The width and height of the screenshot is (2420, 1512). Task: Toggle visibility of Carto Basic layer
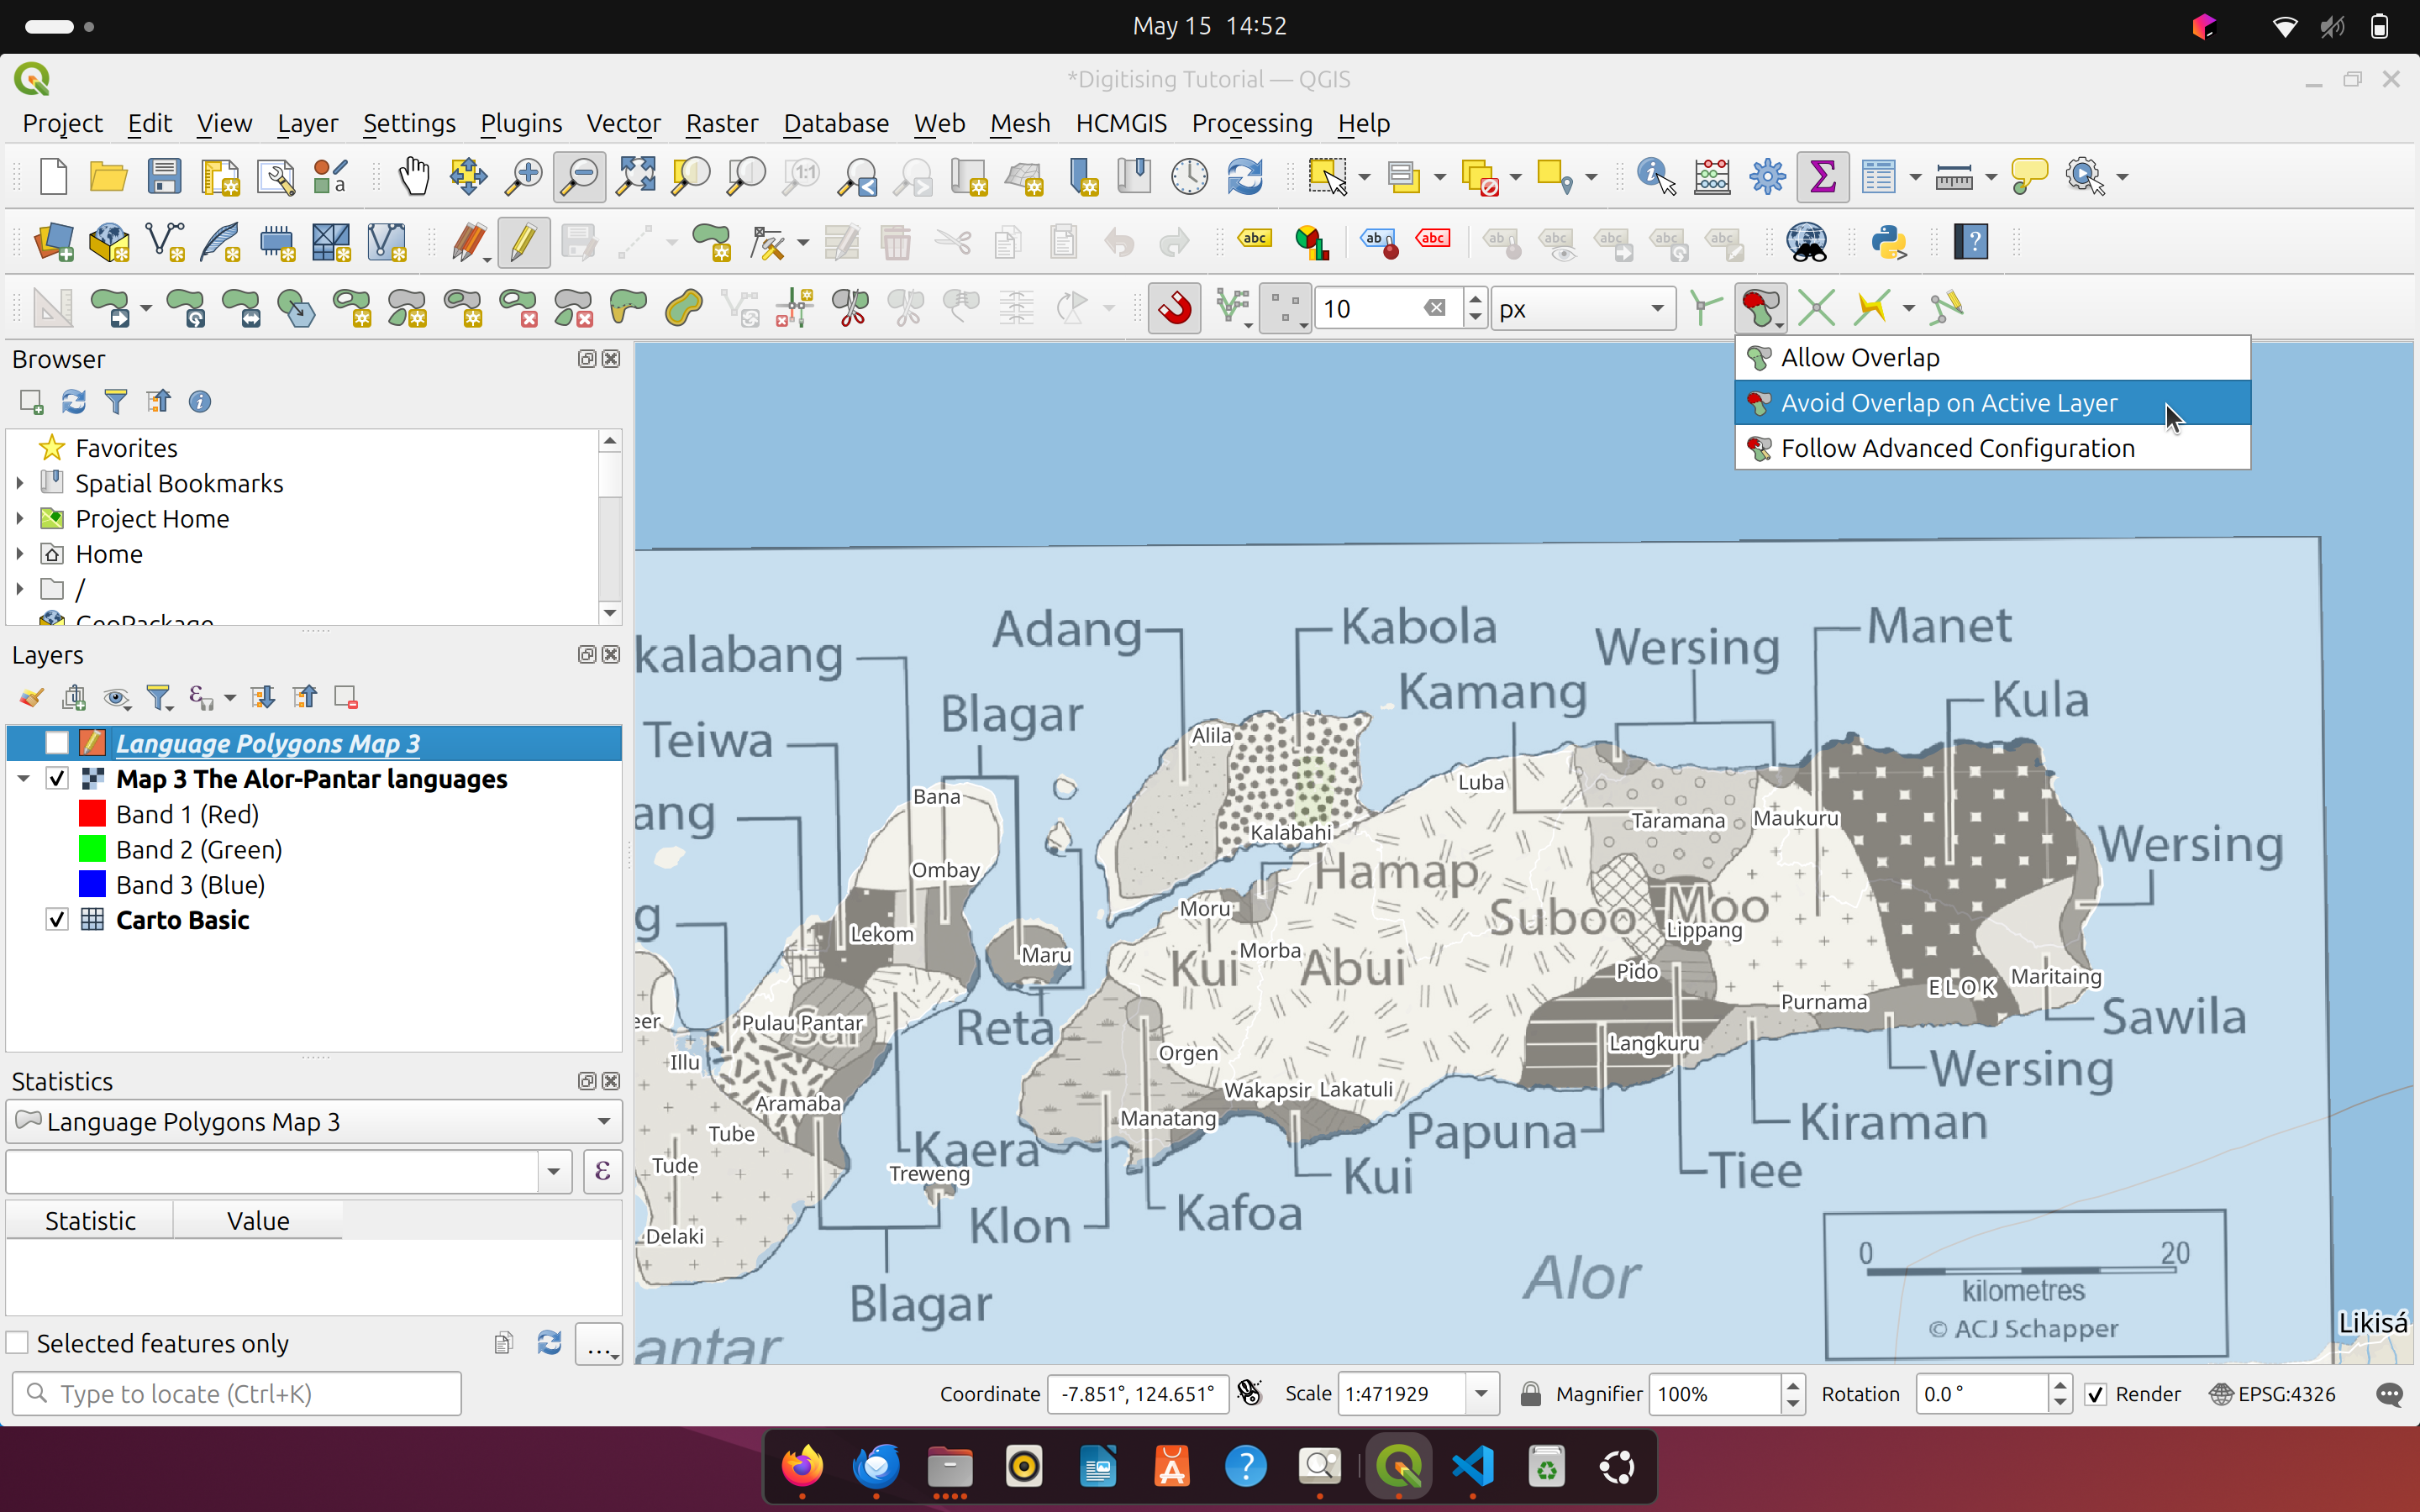coord(56,919)
